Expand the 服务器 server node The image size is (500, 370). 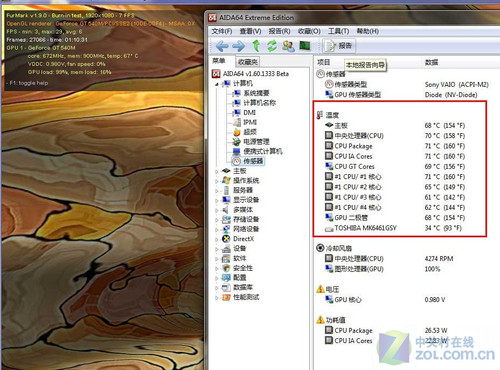[217, 191]
